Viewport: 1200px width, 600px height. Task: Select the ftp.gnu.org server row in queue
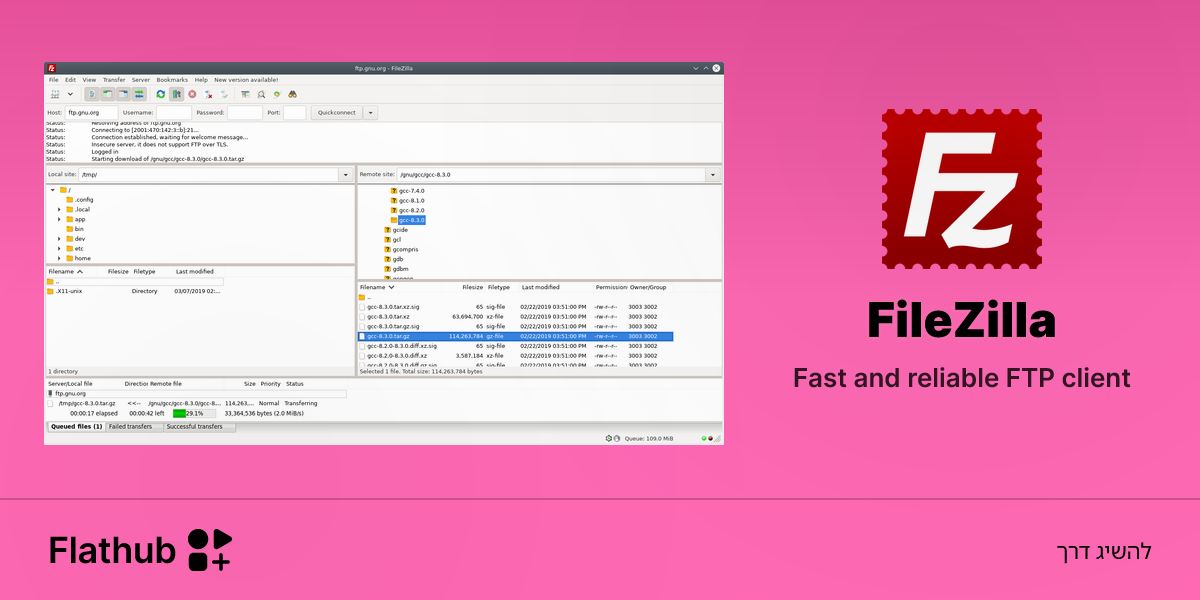coord(196,394)
